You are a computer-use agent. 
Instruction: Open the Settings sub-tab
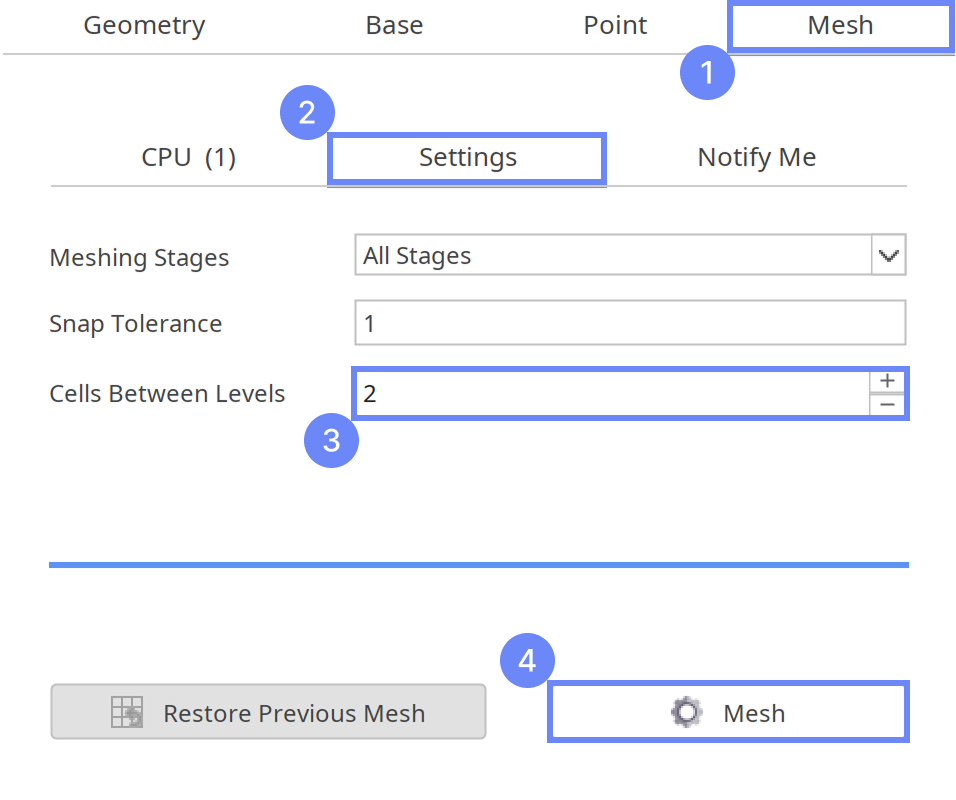pos(467,158)
